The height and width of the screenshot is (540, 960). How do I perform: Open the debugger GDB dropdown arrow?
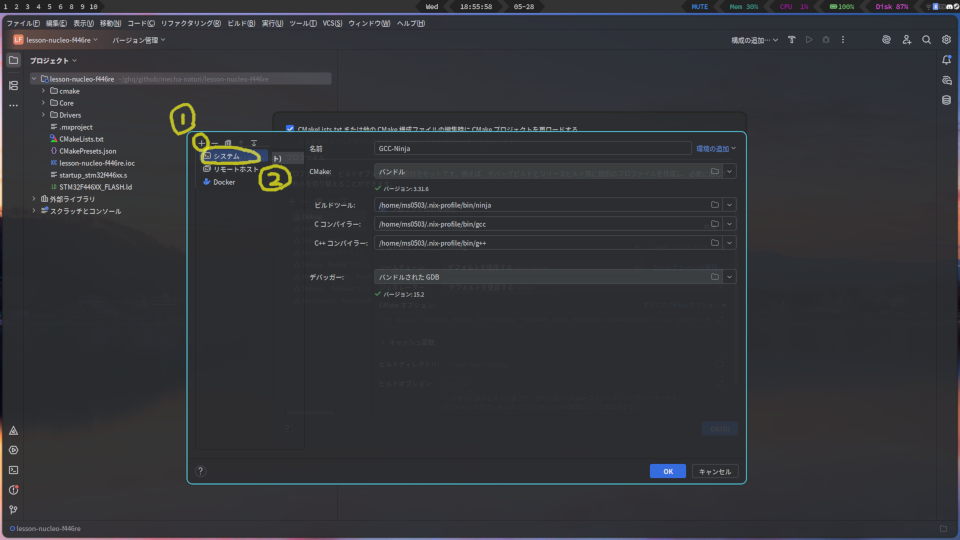(730, 277)
